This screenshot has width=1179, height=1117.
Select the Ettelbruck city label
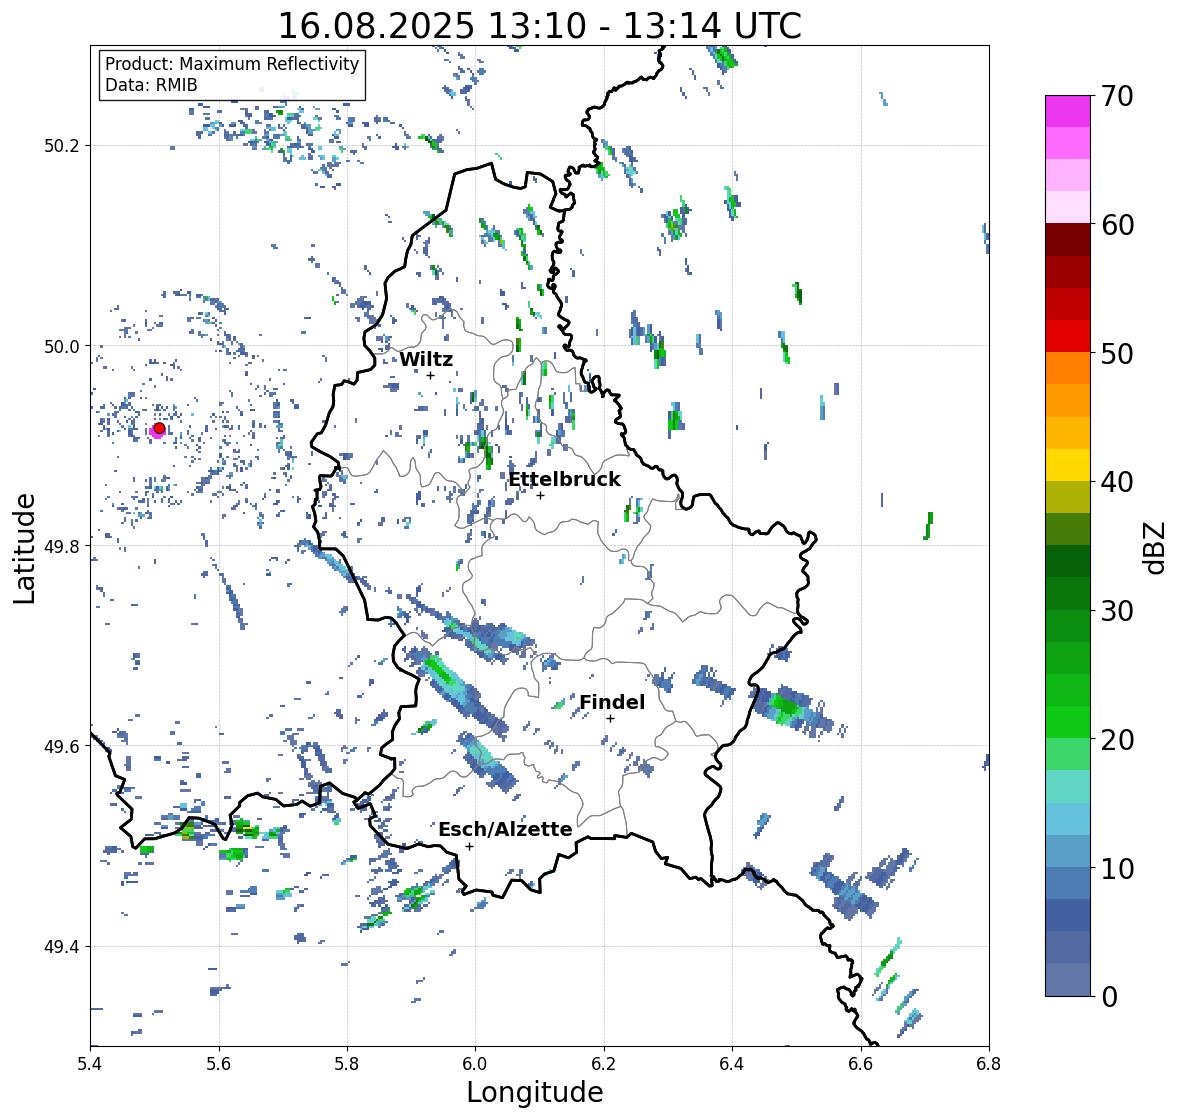(x=565, y=480)
